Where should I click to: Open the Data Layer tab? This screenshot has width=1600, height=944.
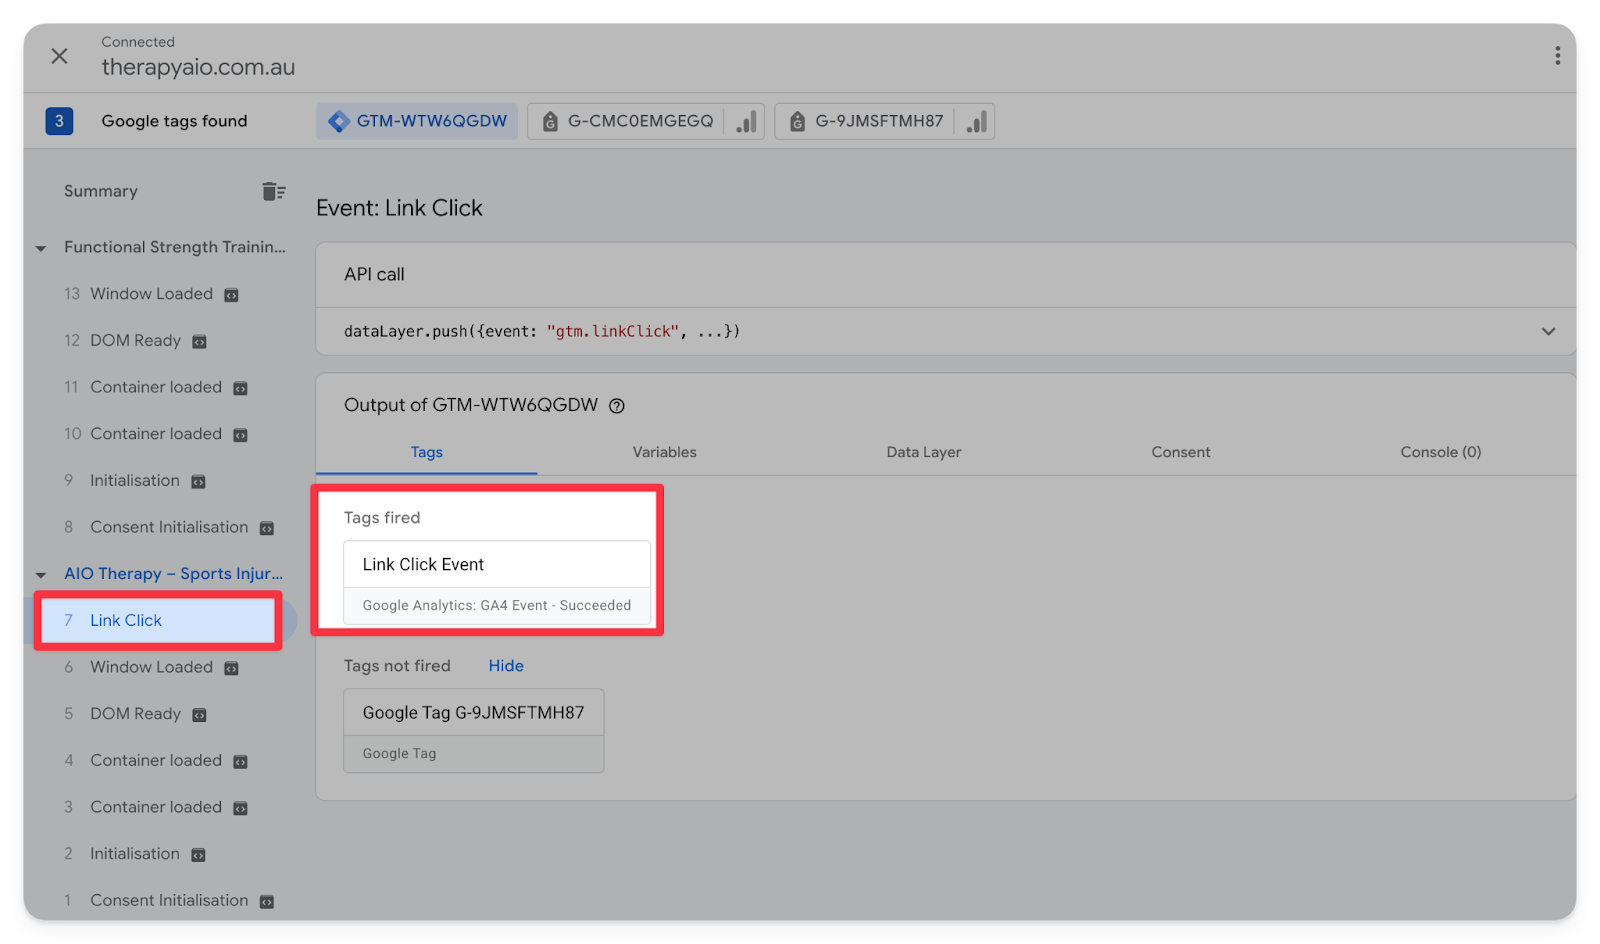point(923,452)
